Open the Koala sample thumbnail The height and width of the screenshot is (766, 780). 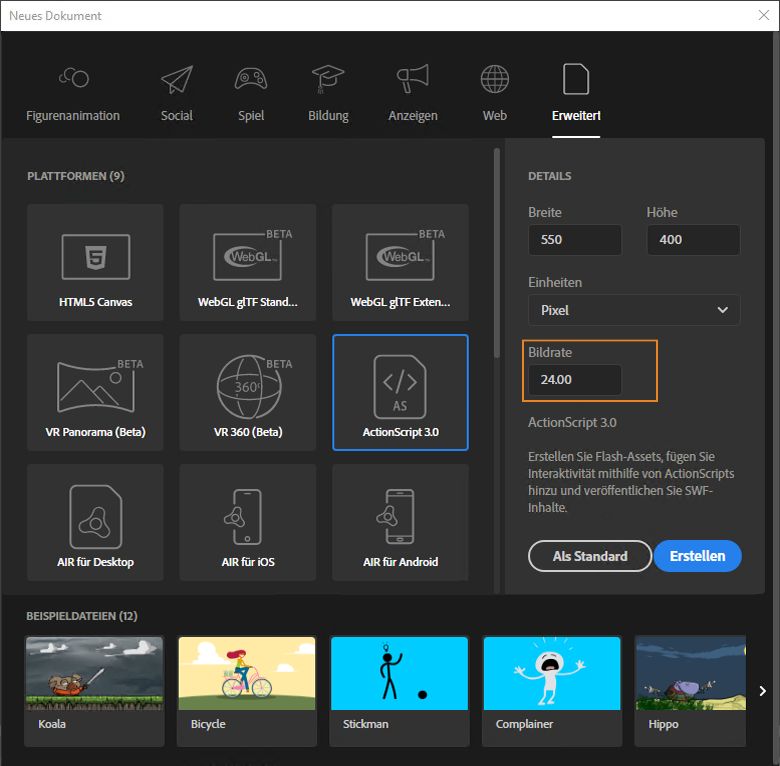pyautogui.click(x=94, y=673)
